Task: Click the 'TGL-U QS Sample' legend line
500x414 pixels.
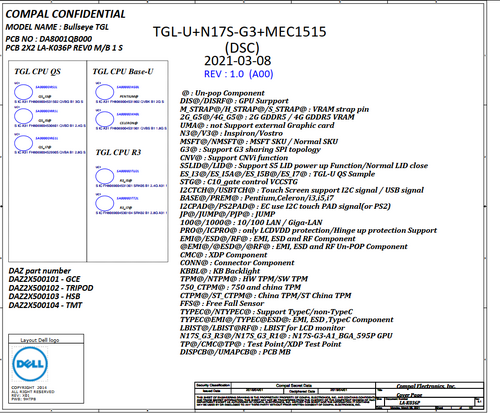Action: 277,174
